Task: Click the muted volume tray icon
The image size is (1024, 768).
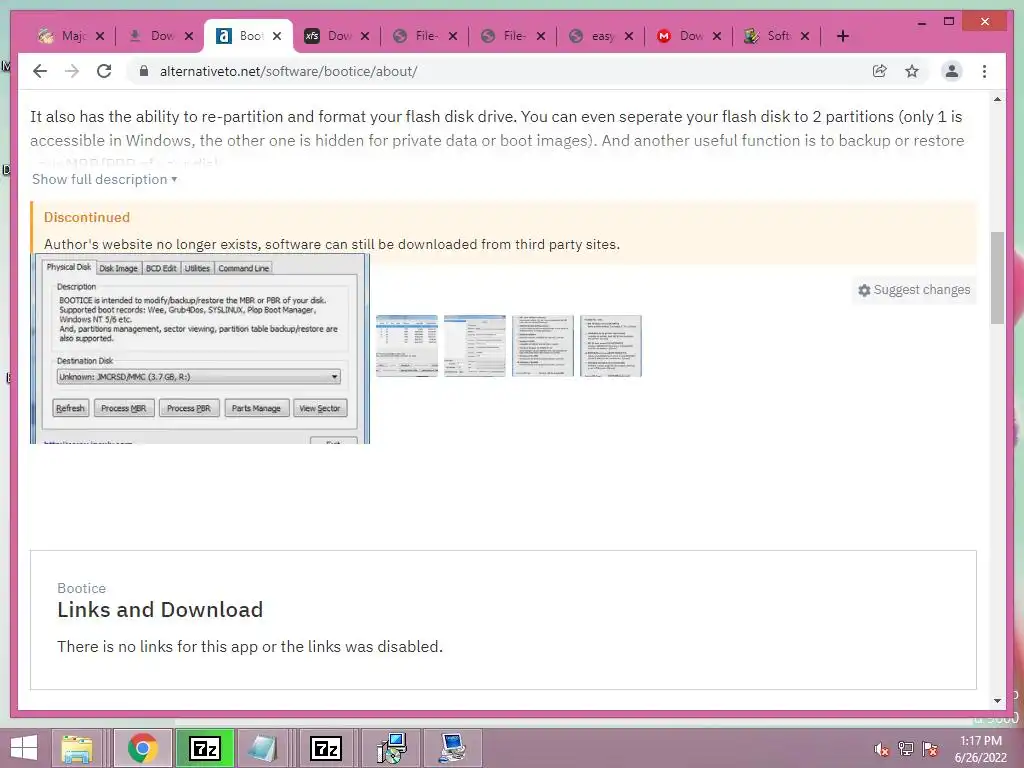Action: tap(882, 749)
